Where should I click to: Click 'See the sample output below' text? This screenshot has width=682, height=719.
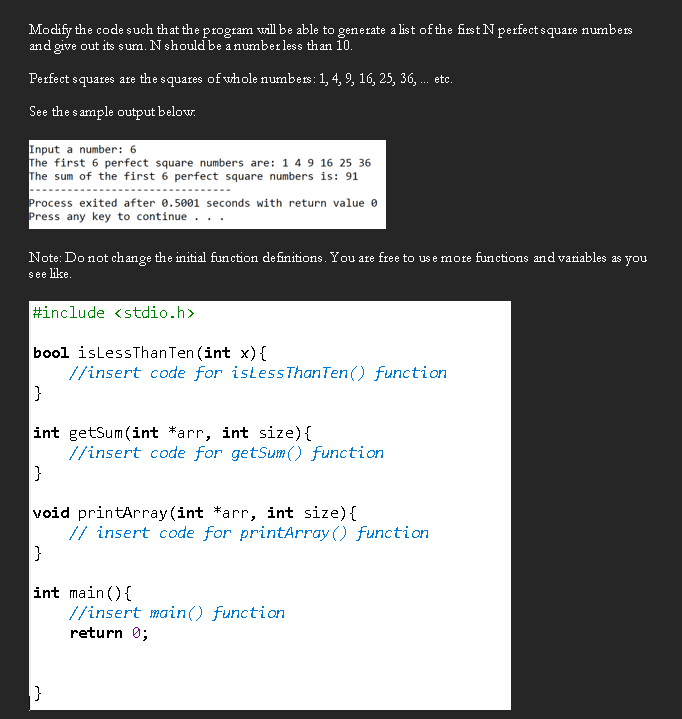click(x=112, y=112)
